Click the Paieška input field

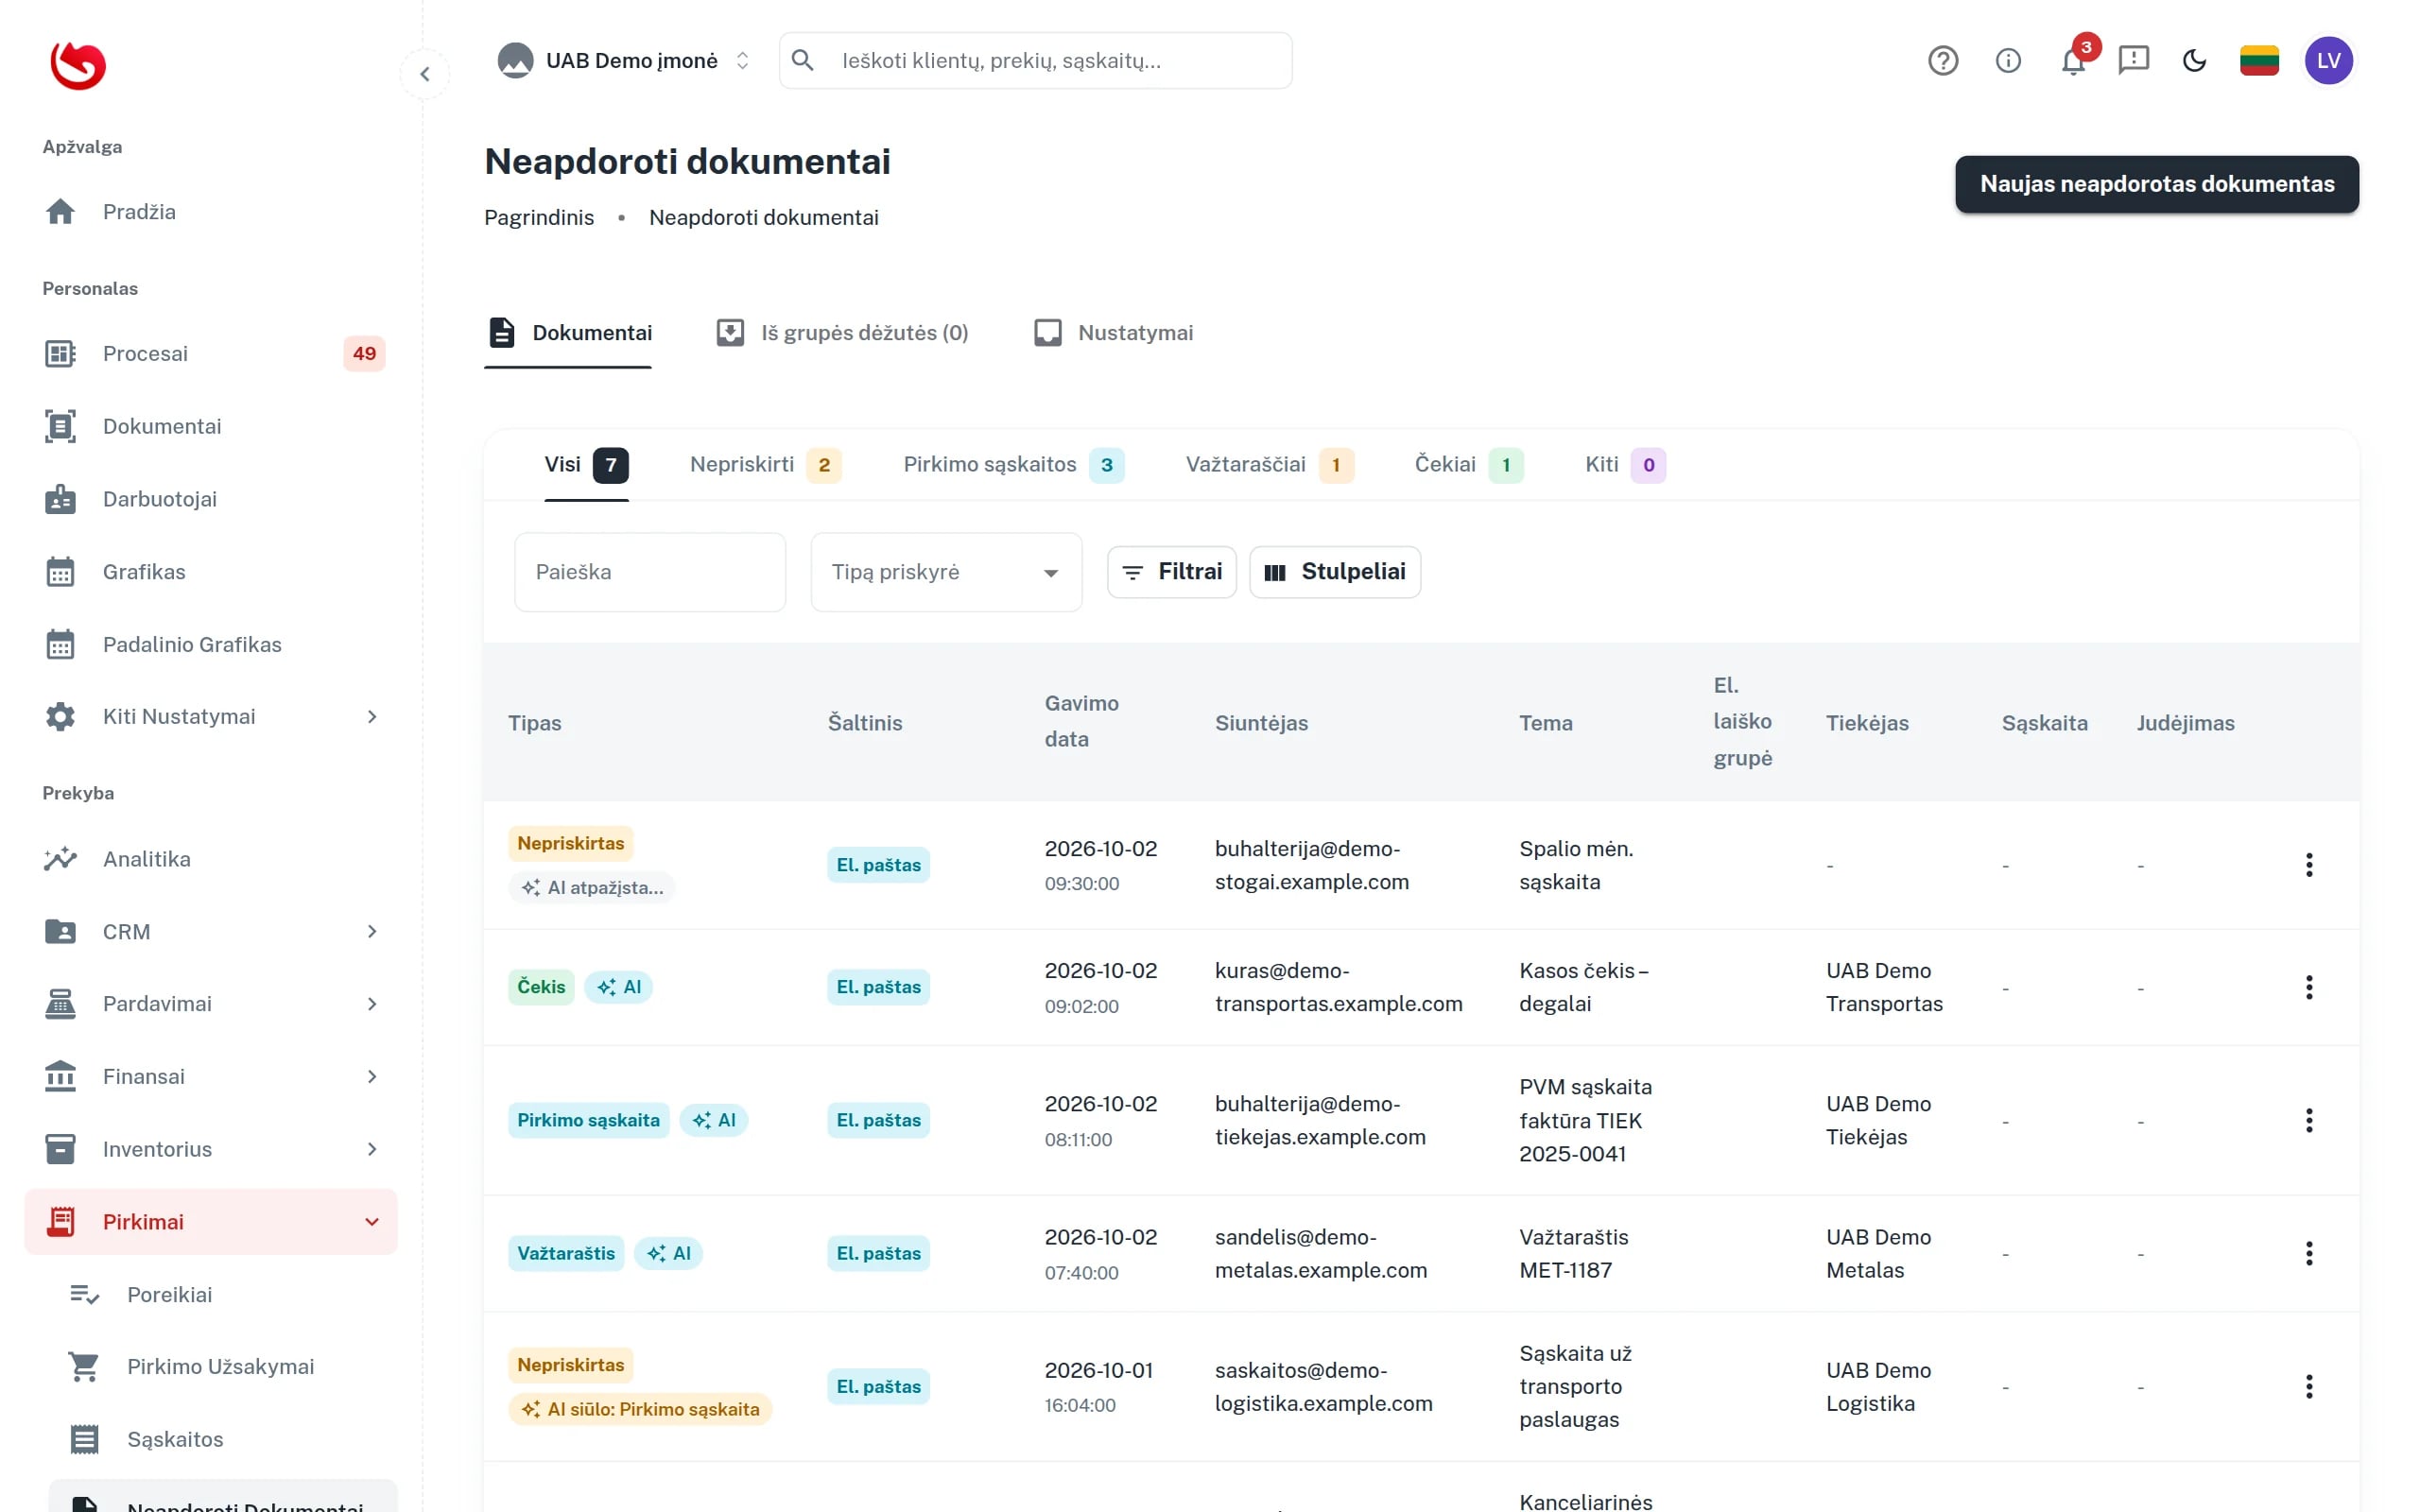click(650, 572)
